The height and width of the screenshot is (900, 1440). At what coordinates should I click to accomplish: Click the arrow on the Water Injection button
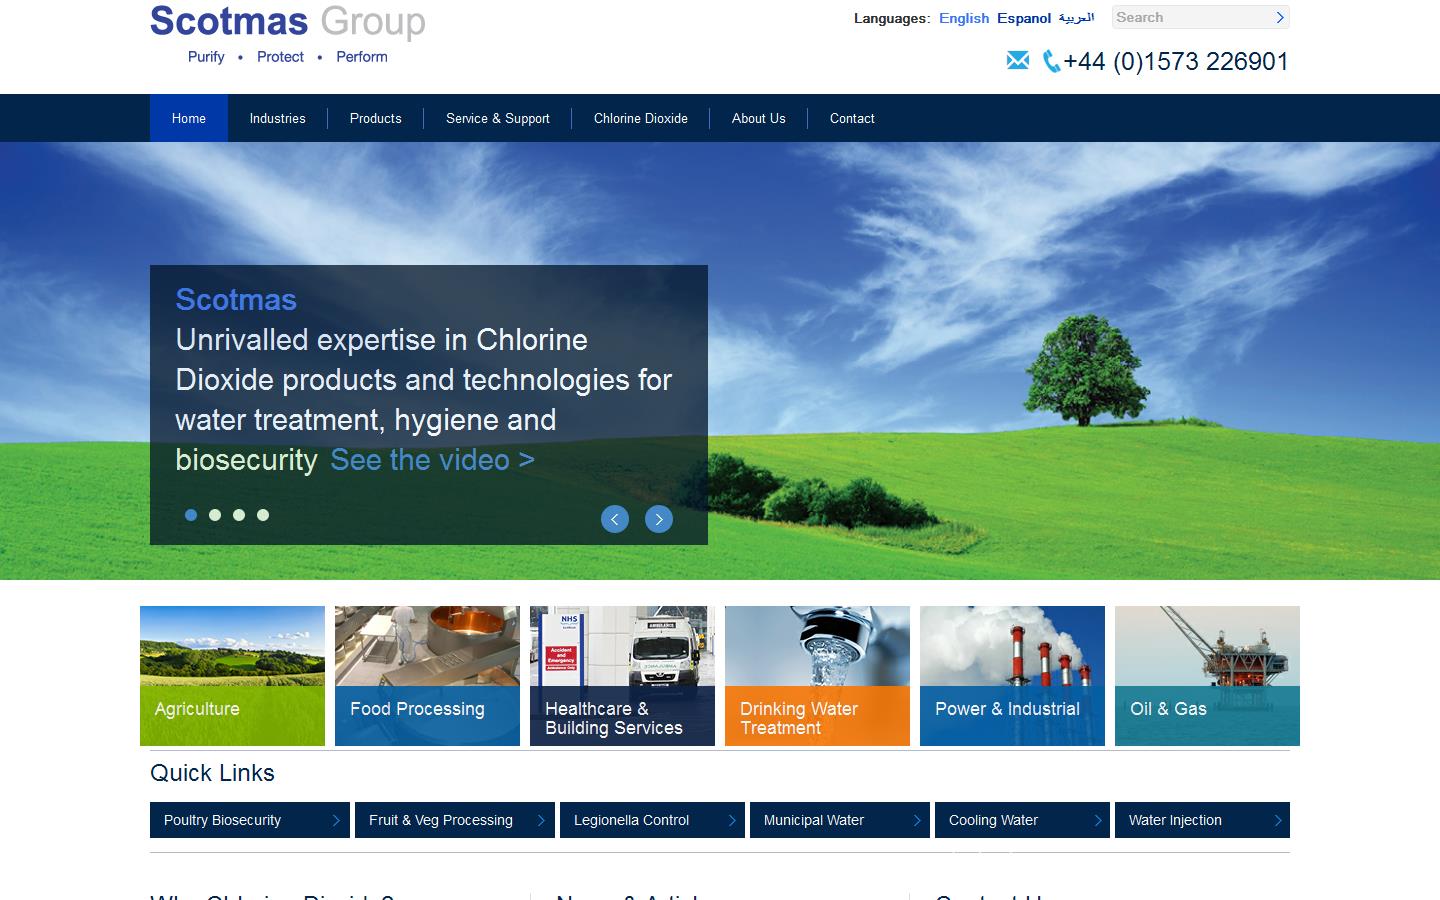[x=1279, y=820]
